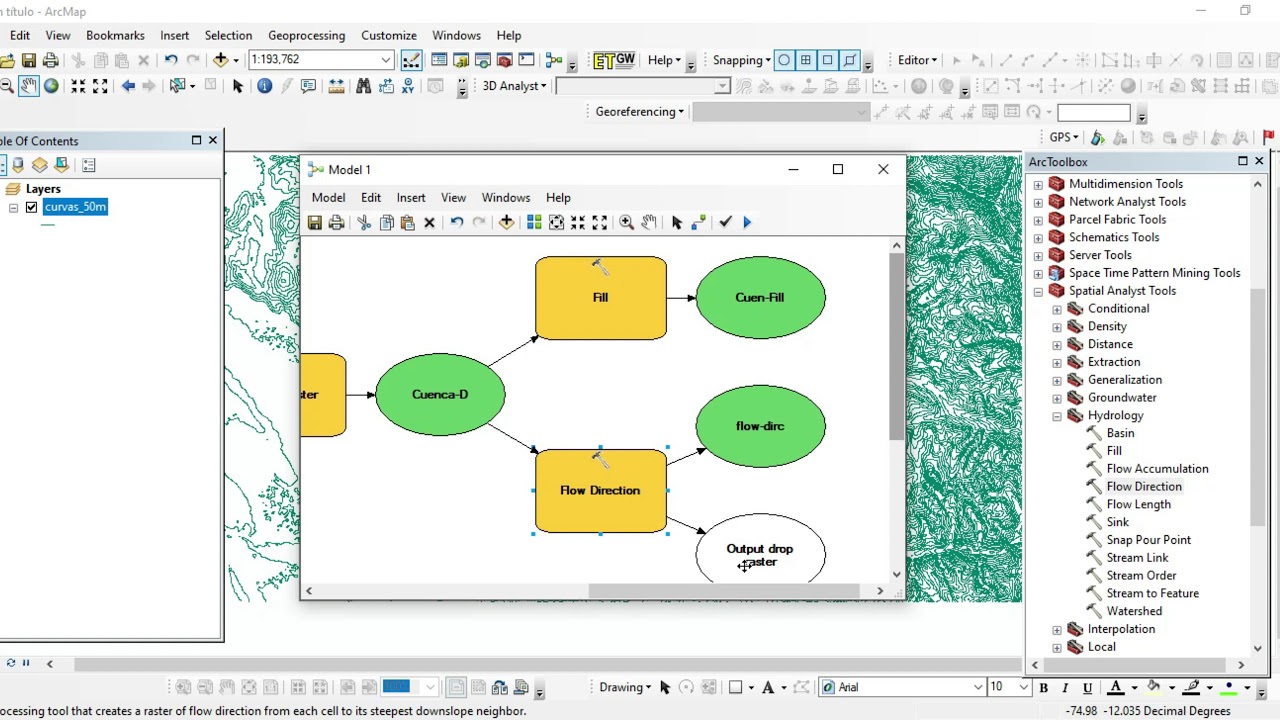Open the Find binoculars tool
Image resolution: width=1280 pixels, height=720 pixels.
point(363,86)
